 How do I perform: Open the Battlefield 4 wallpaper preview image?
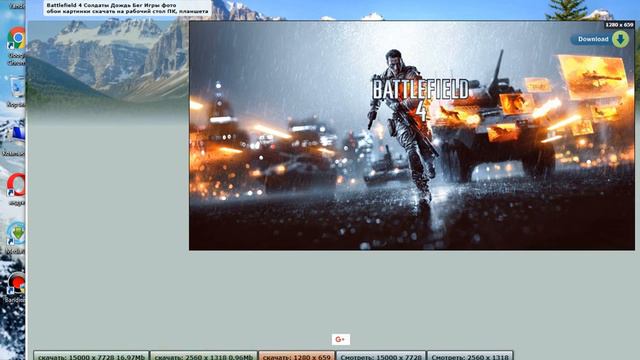[412, 136]
